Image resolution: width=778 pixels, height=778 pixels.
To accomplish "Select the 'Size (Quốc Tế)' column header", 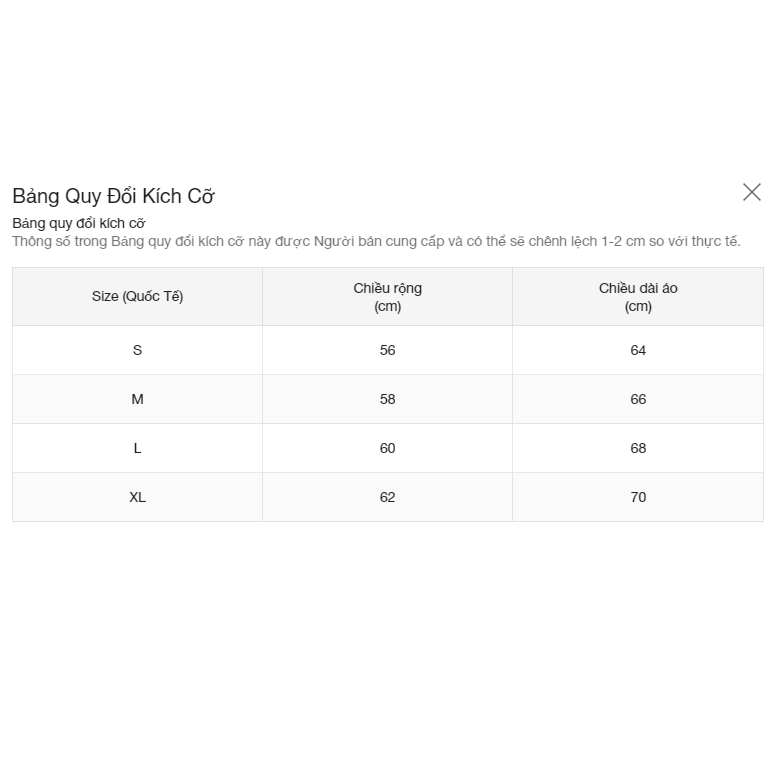I will click(x=137, y=296).
